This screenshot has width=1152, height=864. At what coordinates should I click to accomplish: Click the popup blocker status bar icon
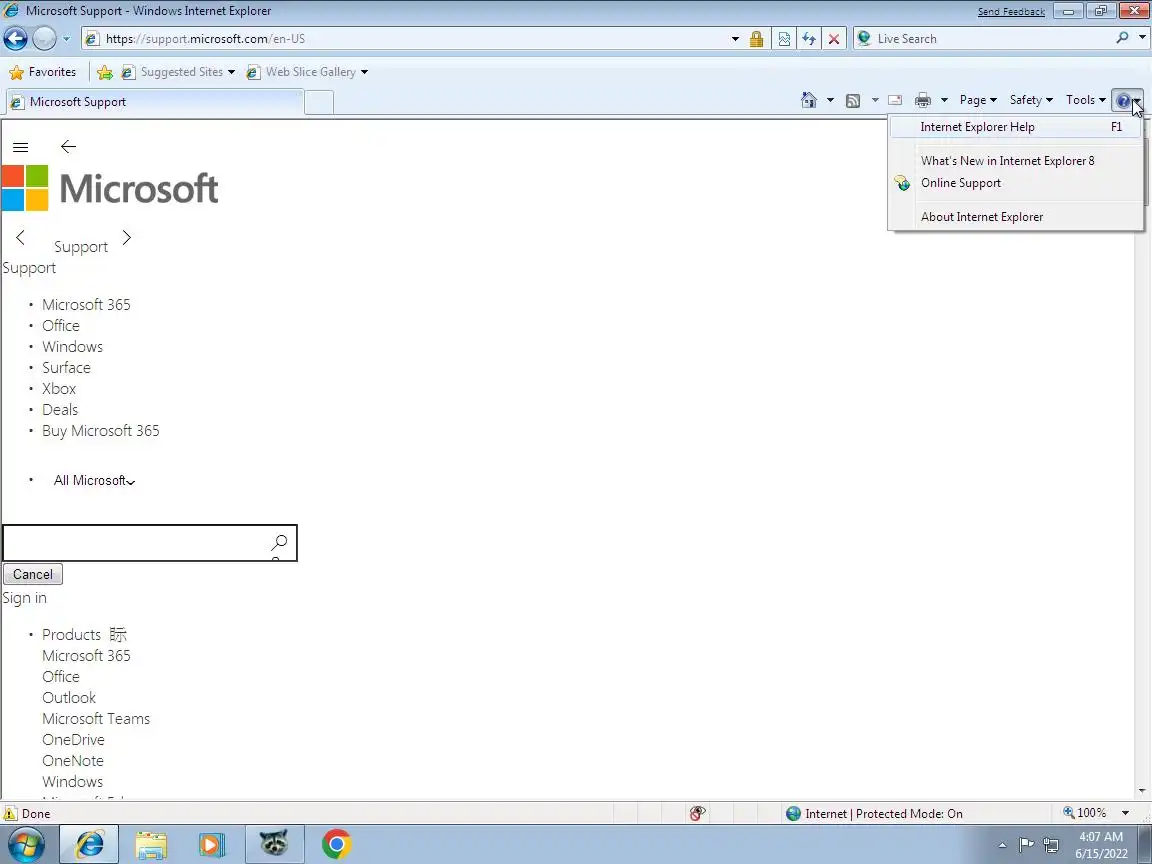[697, 813]
